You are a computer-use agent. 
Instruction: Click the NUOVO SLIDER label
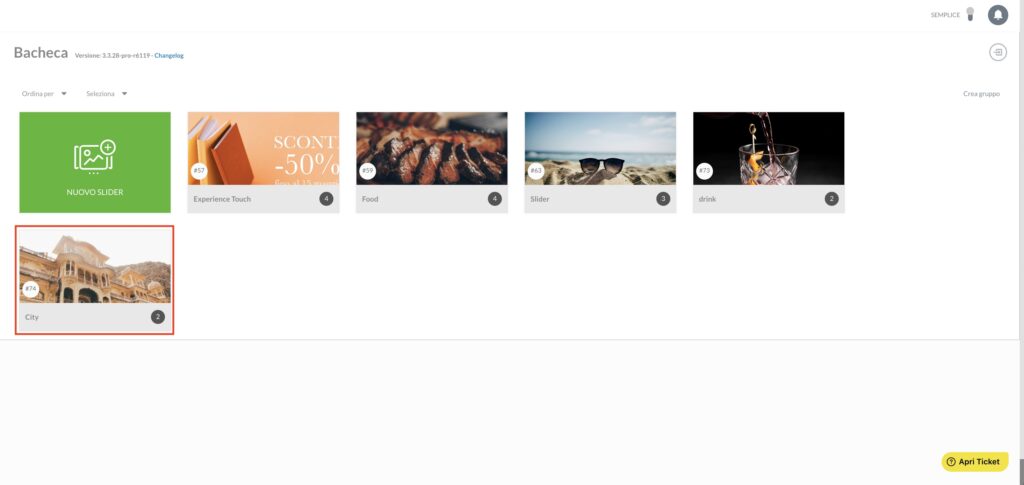(x=95, y=193)
